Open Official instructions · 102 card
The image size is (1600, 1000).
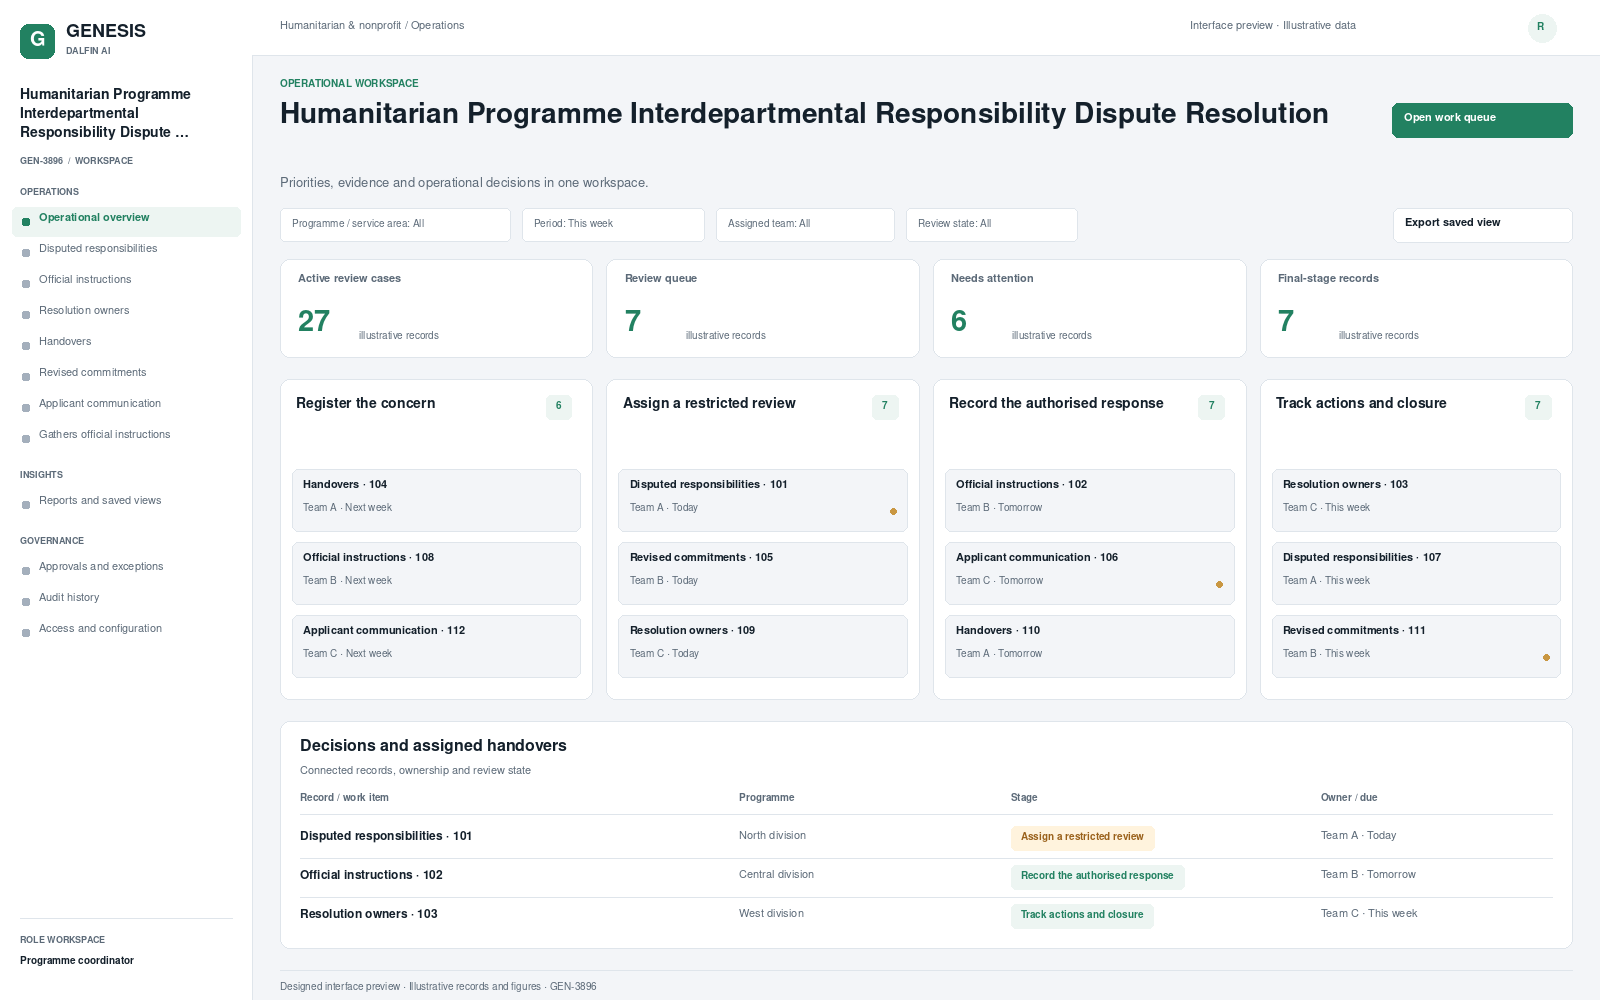tap(1089, 500)
